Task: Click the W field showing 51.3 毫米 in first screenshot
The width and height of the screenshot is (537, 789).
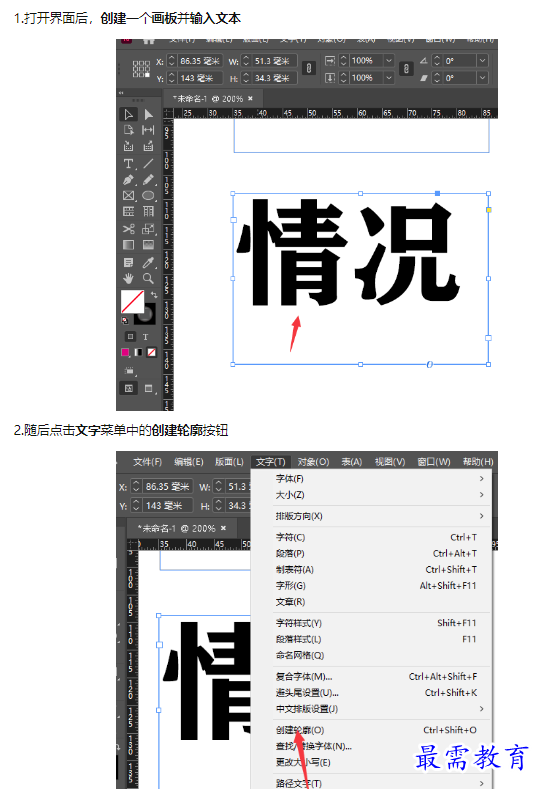Action: click(275, 61)
